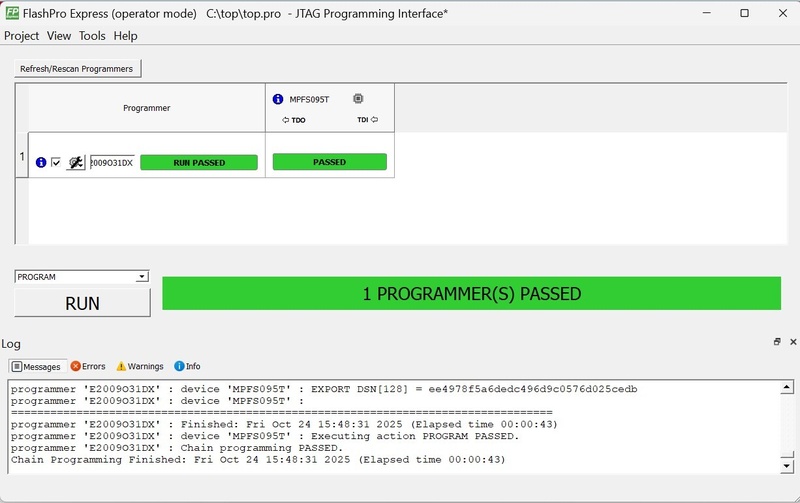800x503 pixels.
Task: Click the programmer connection settings icon
Action: pos(76,162)
